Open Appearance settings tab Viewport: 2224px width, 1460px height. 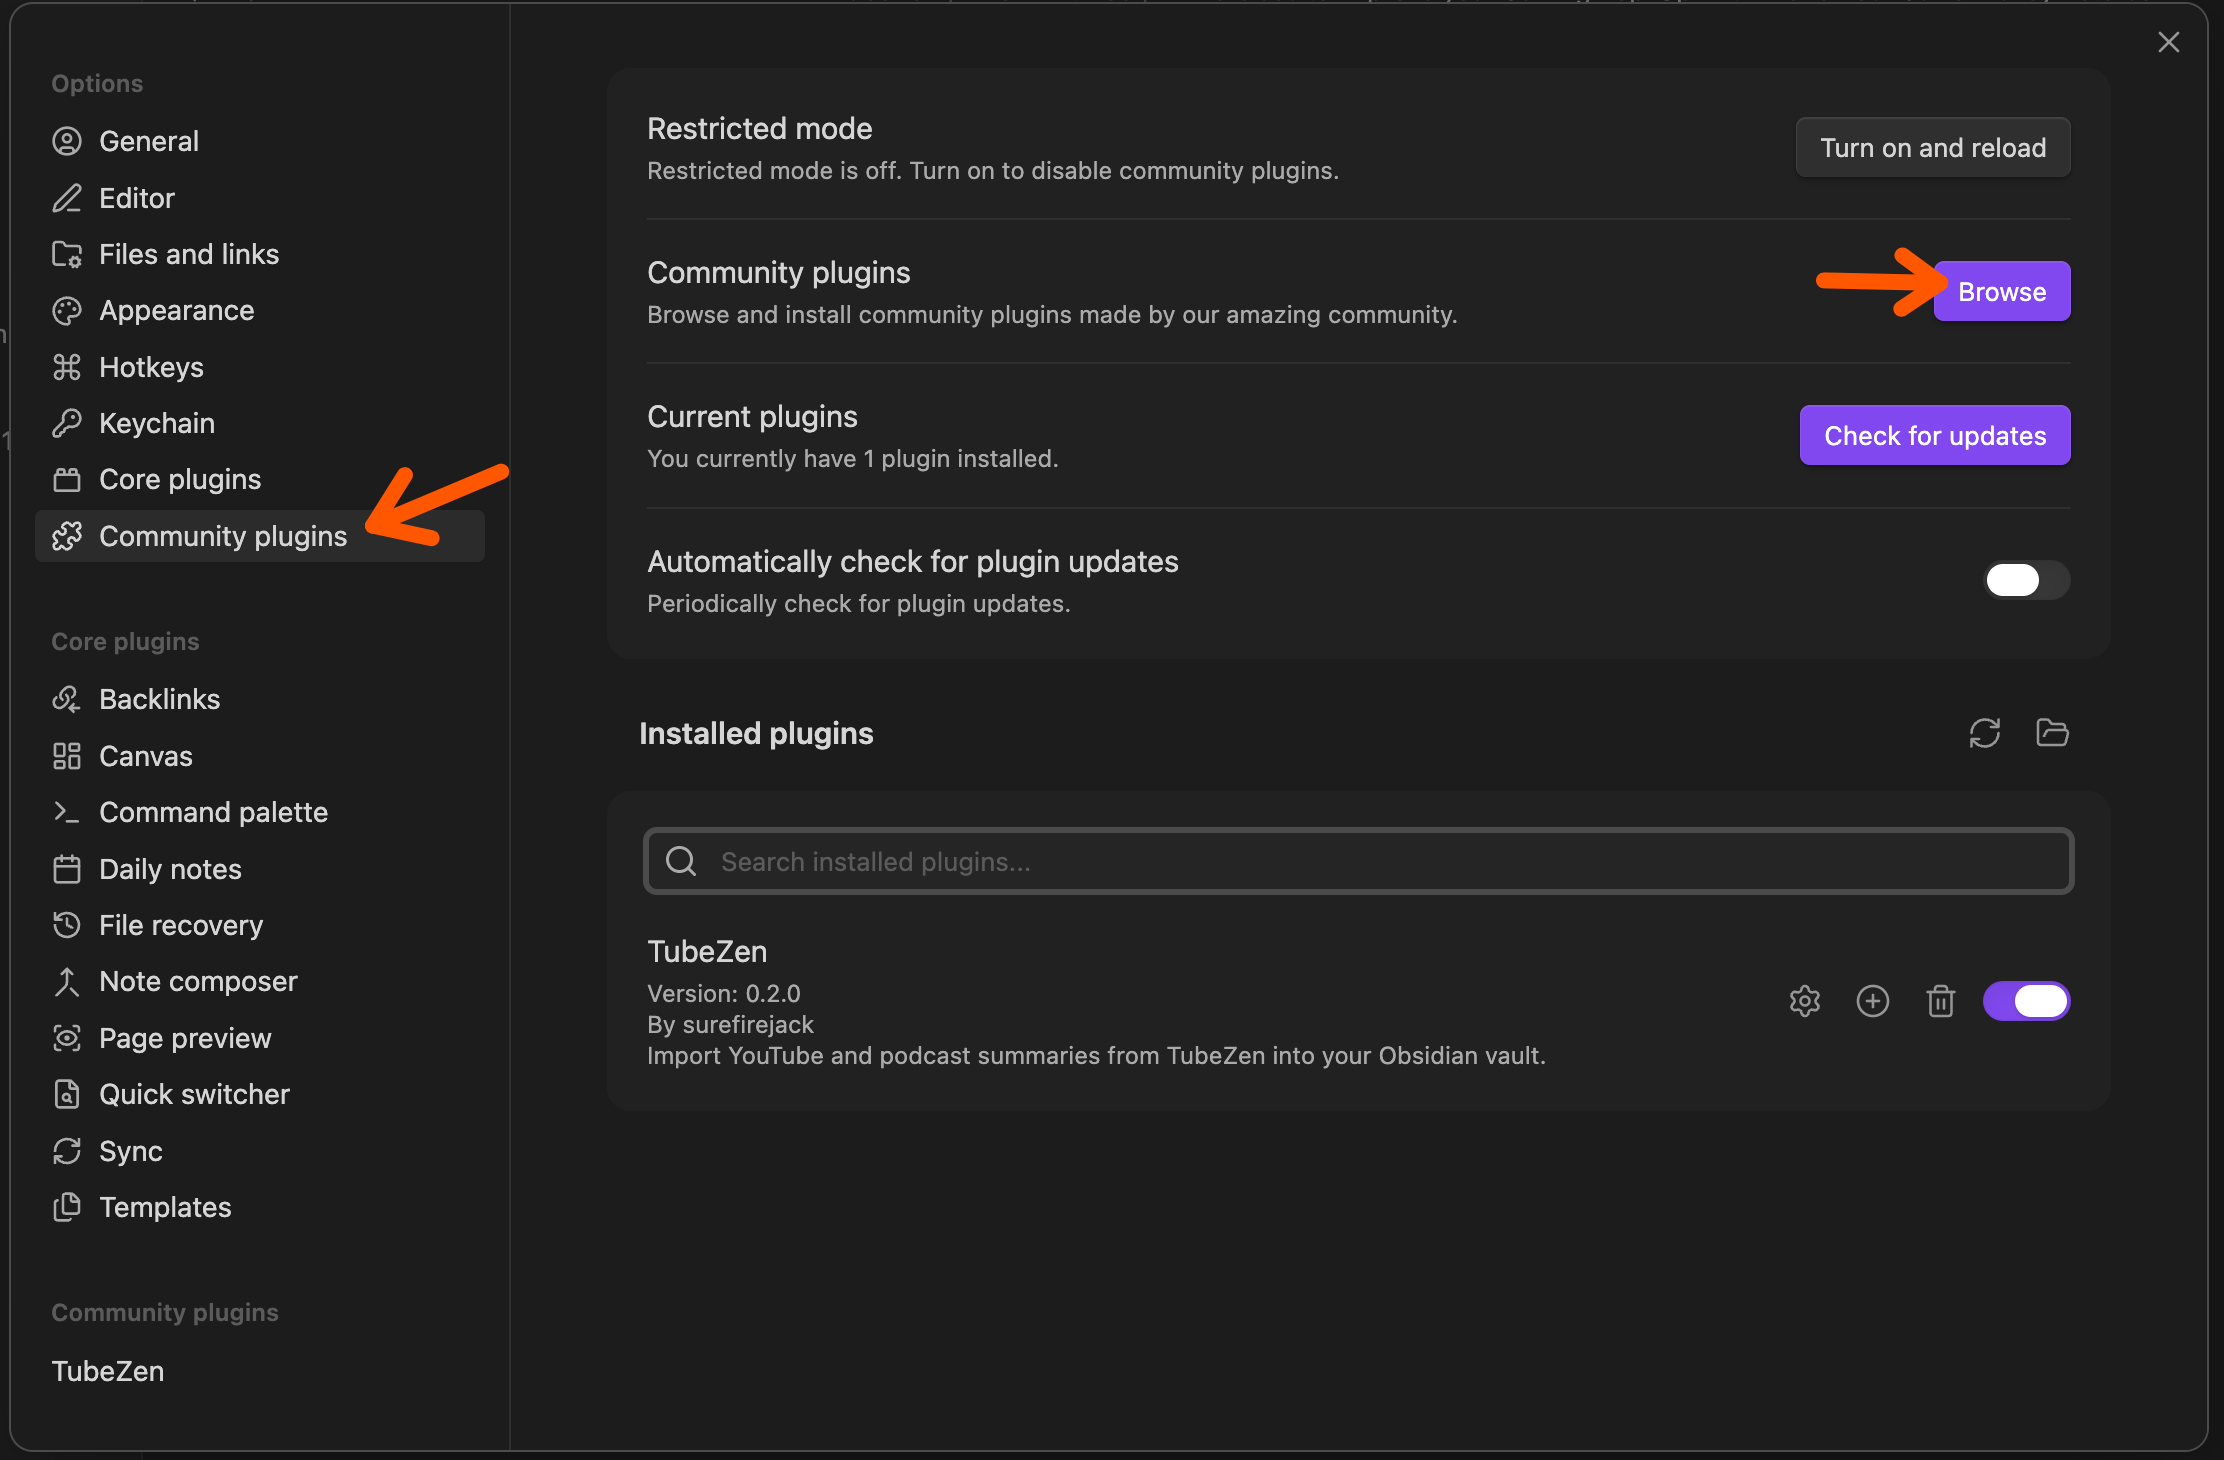pos(260,310)
